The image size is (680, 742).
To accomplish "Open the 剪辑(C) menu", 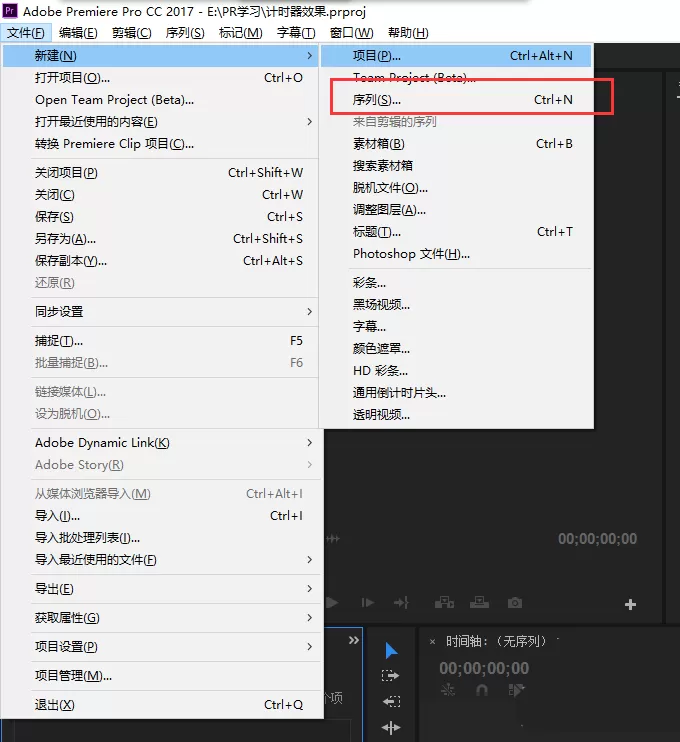I will tap(132, 33).
